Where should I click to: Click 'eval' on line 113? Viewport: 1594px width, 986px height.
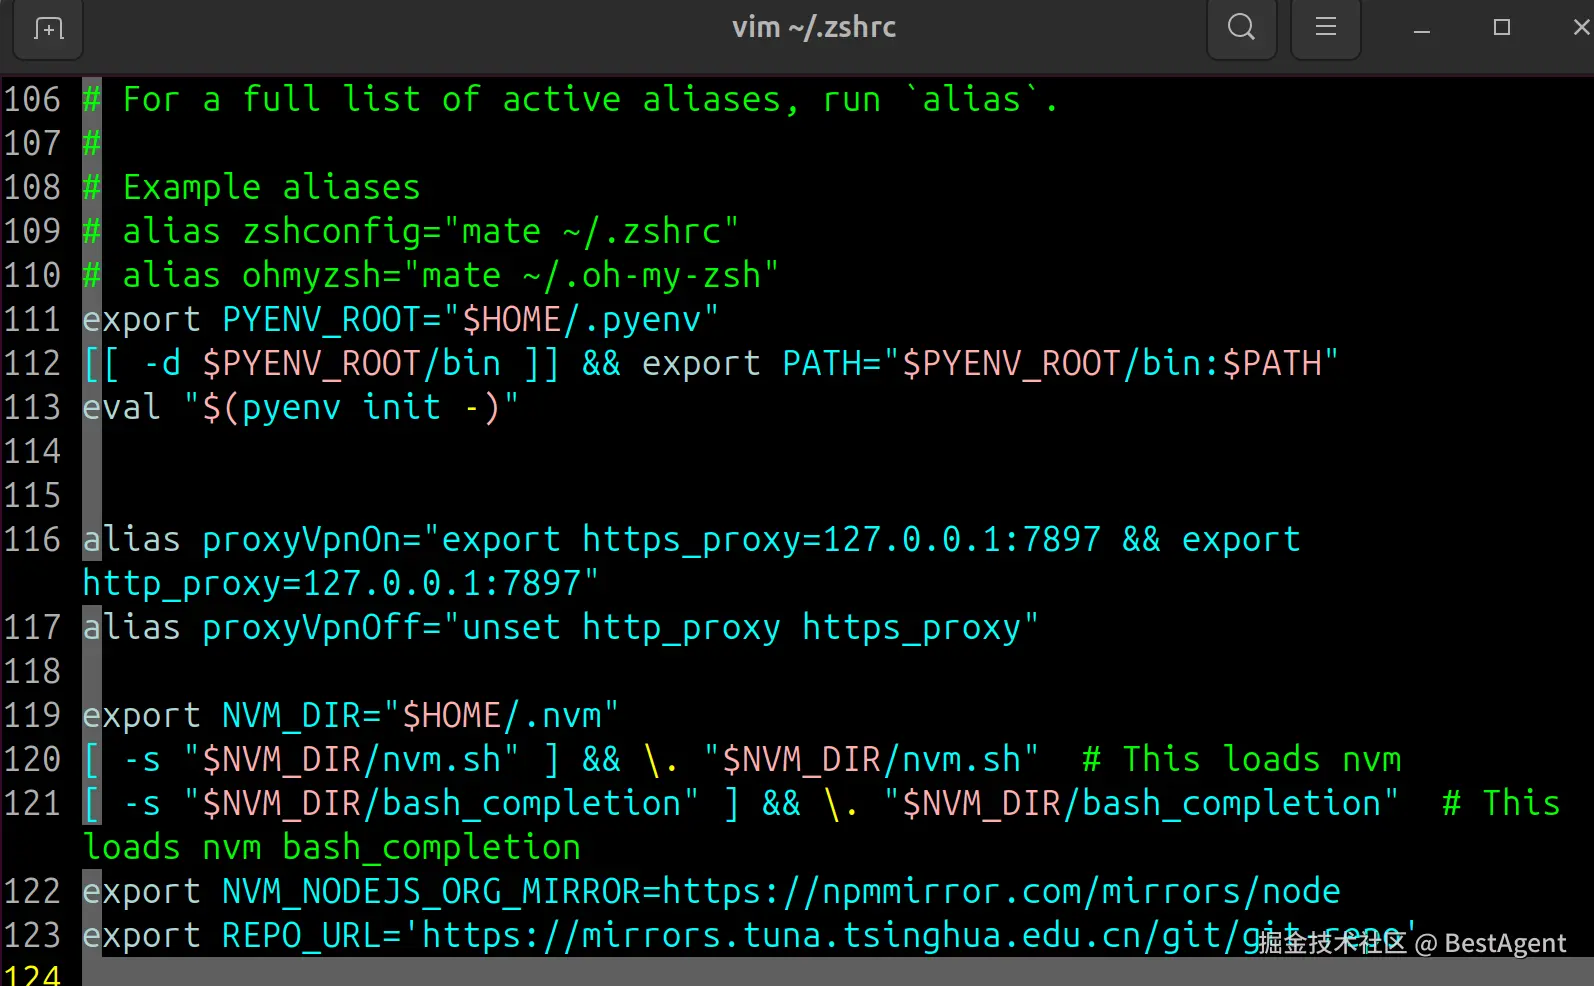(121, 407)
